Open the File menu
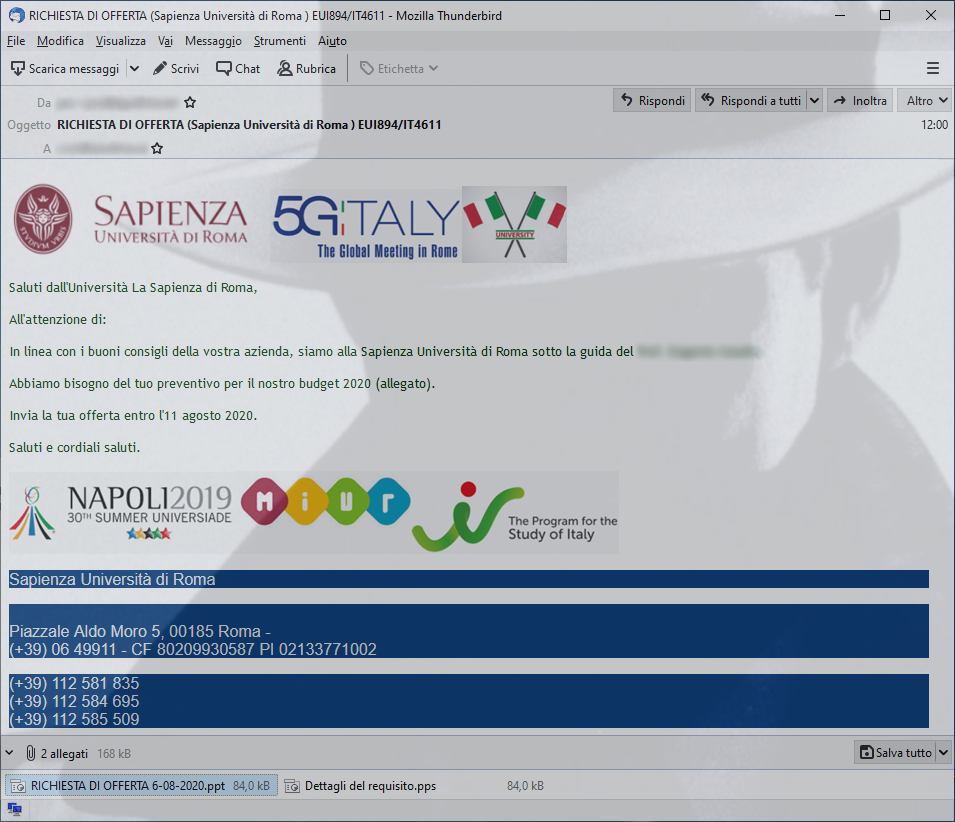This screenshot has height=822, width=955. point(16,41)
